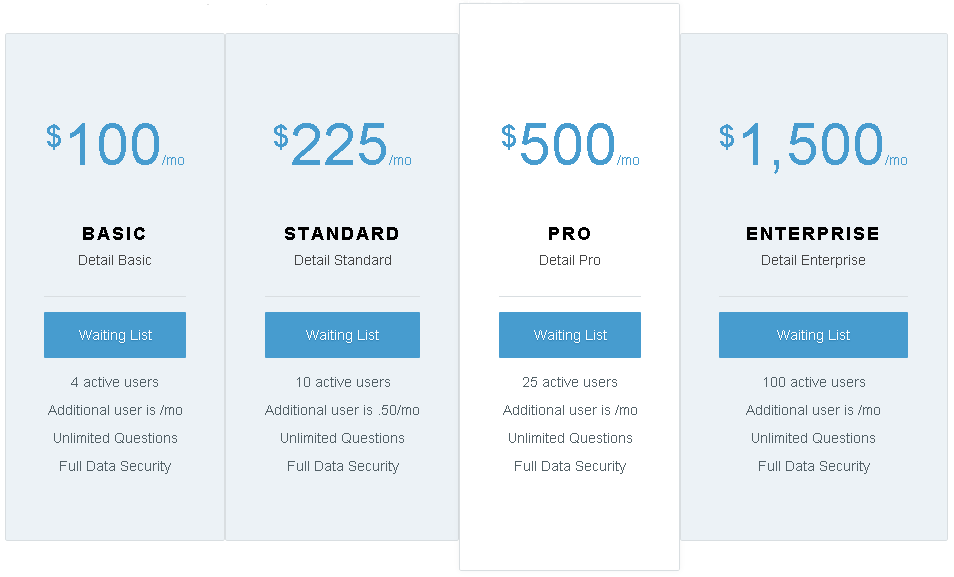Image resolution: width=954 pixels, height=577 pixels.
Task: Click the Enterprise plan Waiting List button
Action: point(813,335)
